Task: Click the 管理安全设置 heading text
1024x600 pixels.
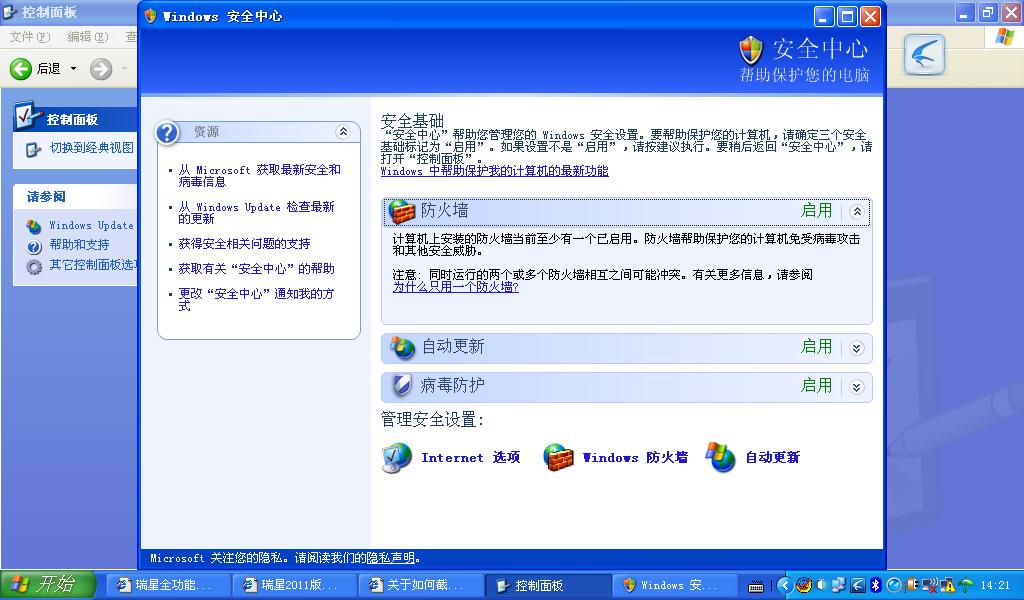Action: coord(432,419)
